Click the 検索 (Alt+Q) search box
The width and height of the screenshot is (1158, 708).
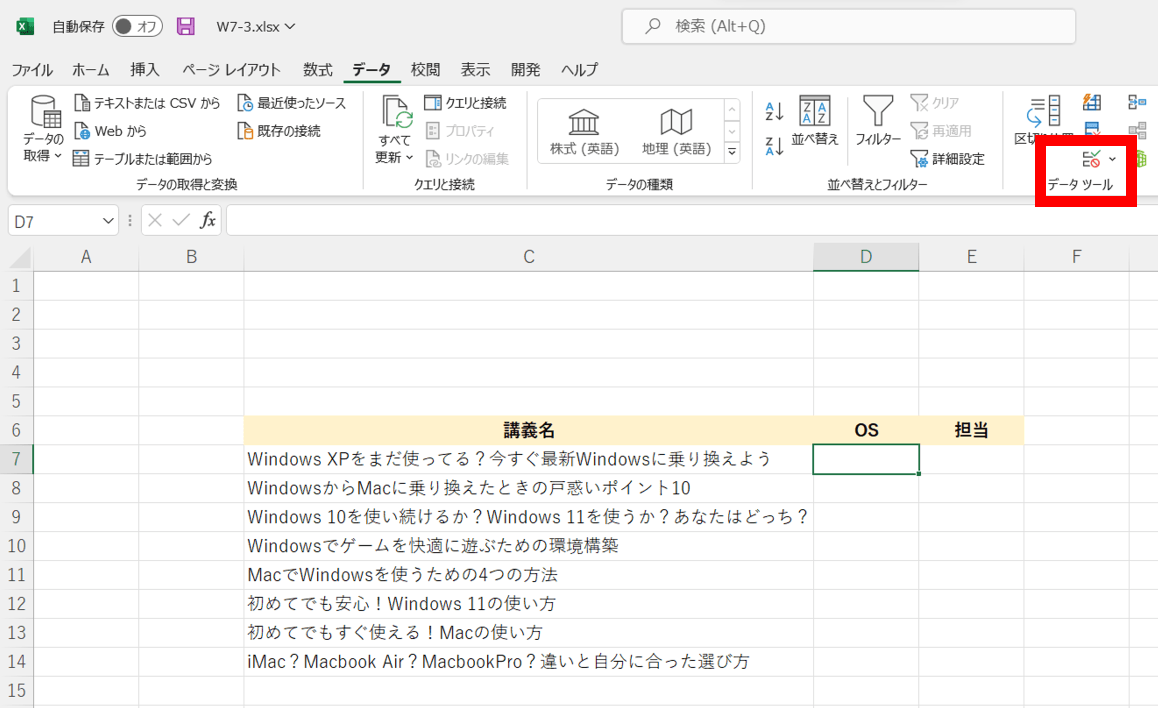click(849, 27)
